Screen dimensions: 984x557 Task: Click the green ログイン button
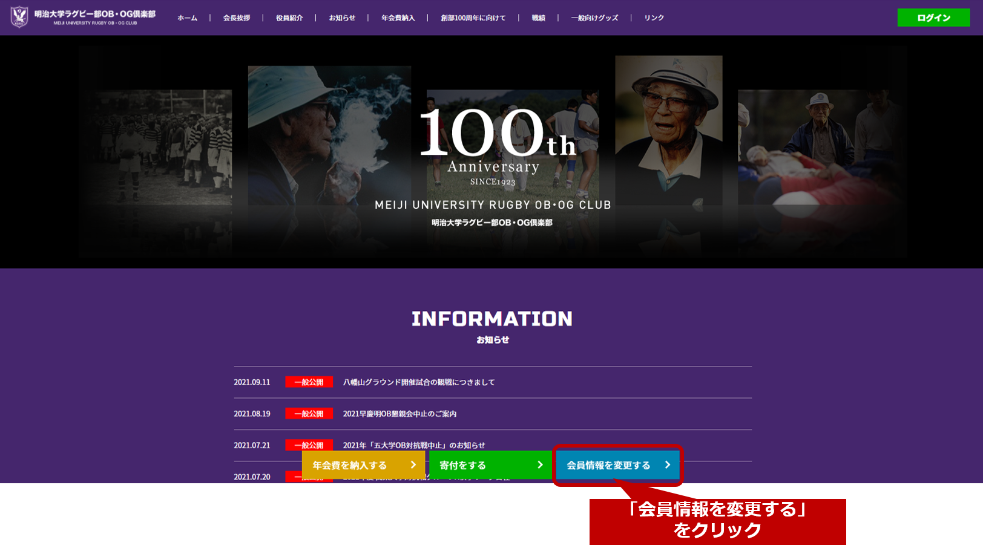(933, 18)
